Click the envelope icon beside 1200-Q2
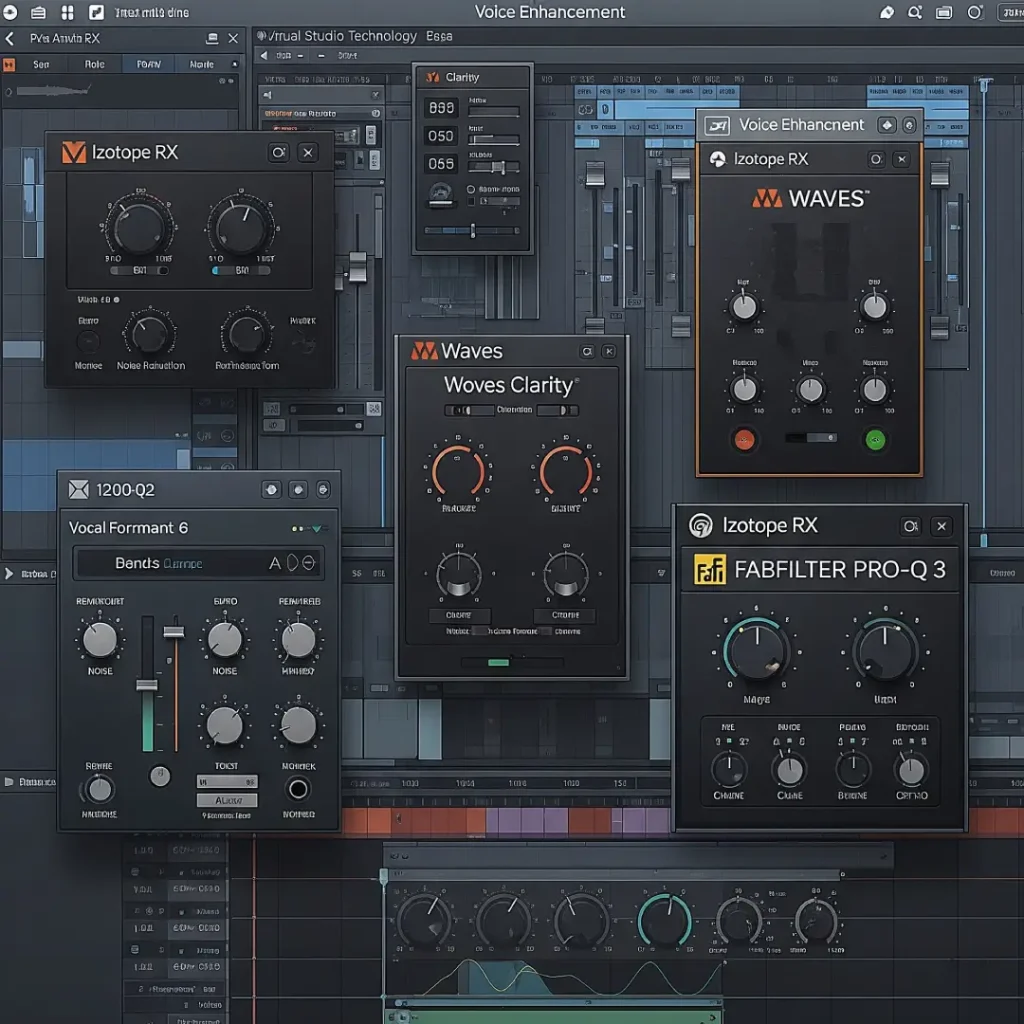The height and width of the screenshot is (1024, 1024). pos(79,490)
